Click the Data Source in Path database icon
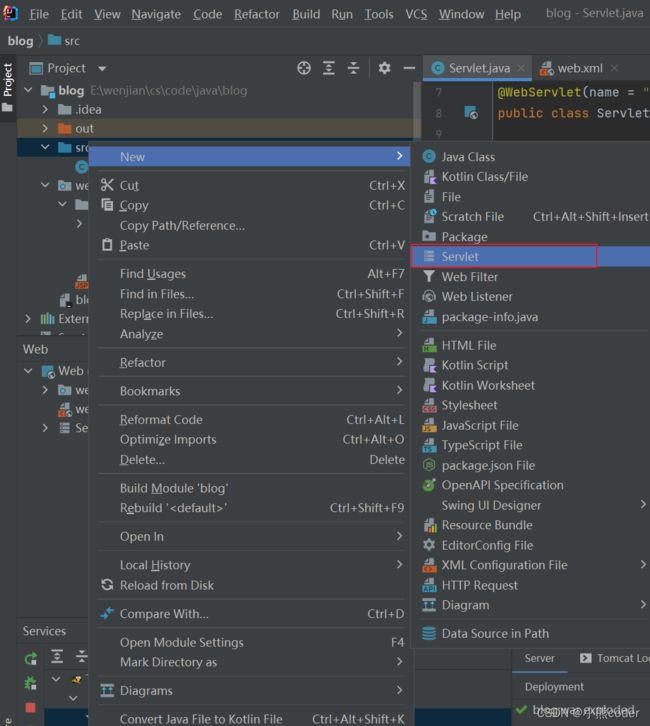This screenshot has width=650, height=726. [x=429, y=633]
